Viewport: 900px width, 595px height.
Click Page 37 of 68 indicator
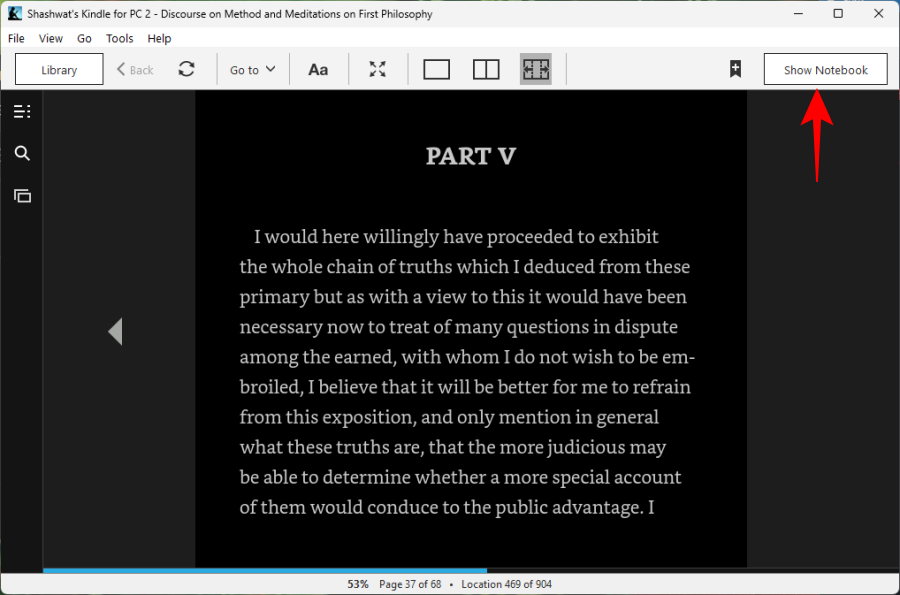coord(410,584)
